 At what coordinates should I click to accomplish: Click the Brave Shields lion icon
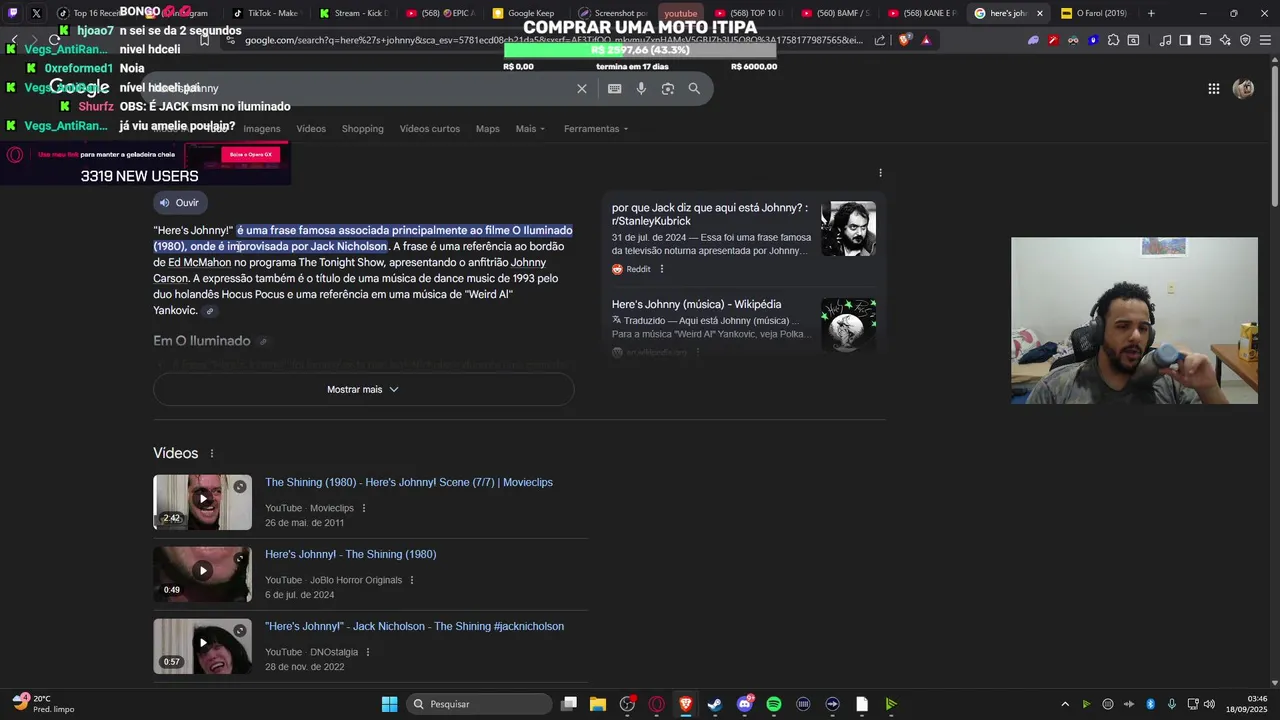pos(905,40)
